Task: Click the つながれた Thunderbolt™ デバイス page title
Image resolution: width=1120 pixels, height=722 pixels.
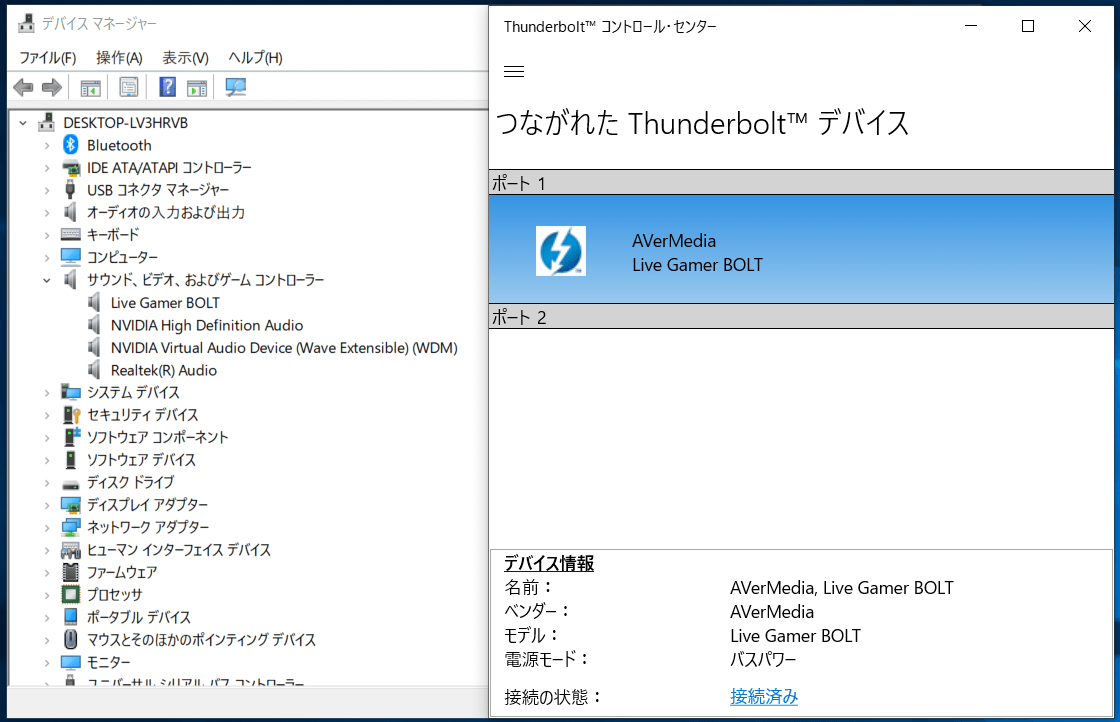Action: [x=703, y=123]
